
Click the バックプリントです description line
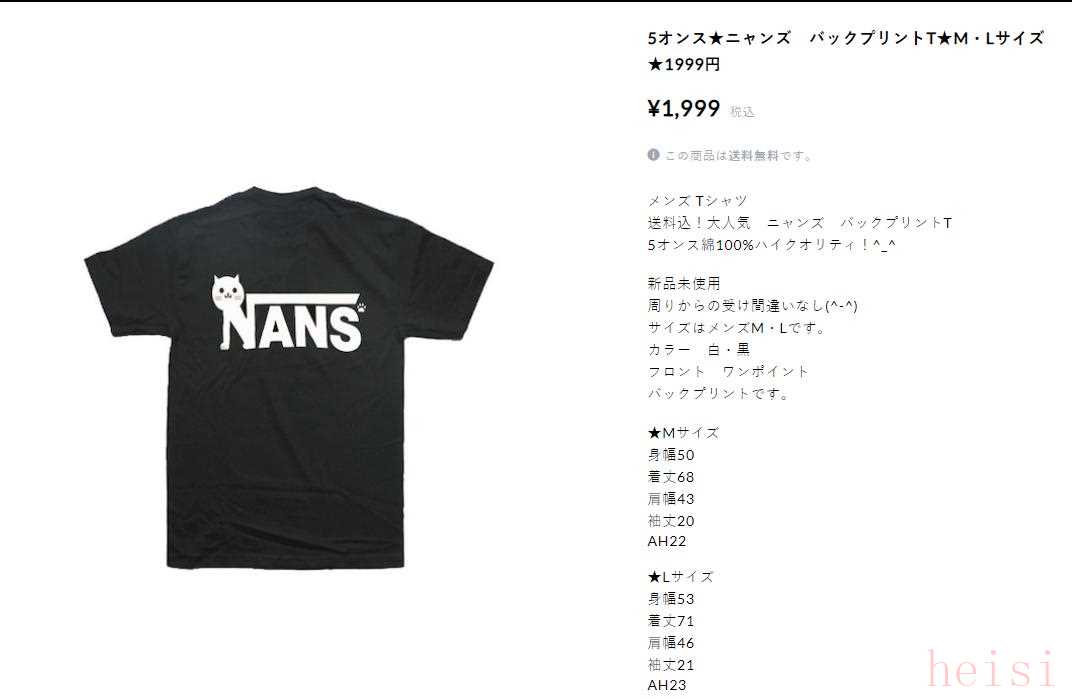pyautogui.click(x=719, y=393)
